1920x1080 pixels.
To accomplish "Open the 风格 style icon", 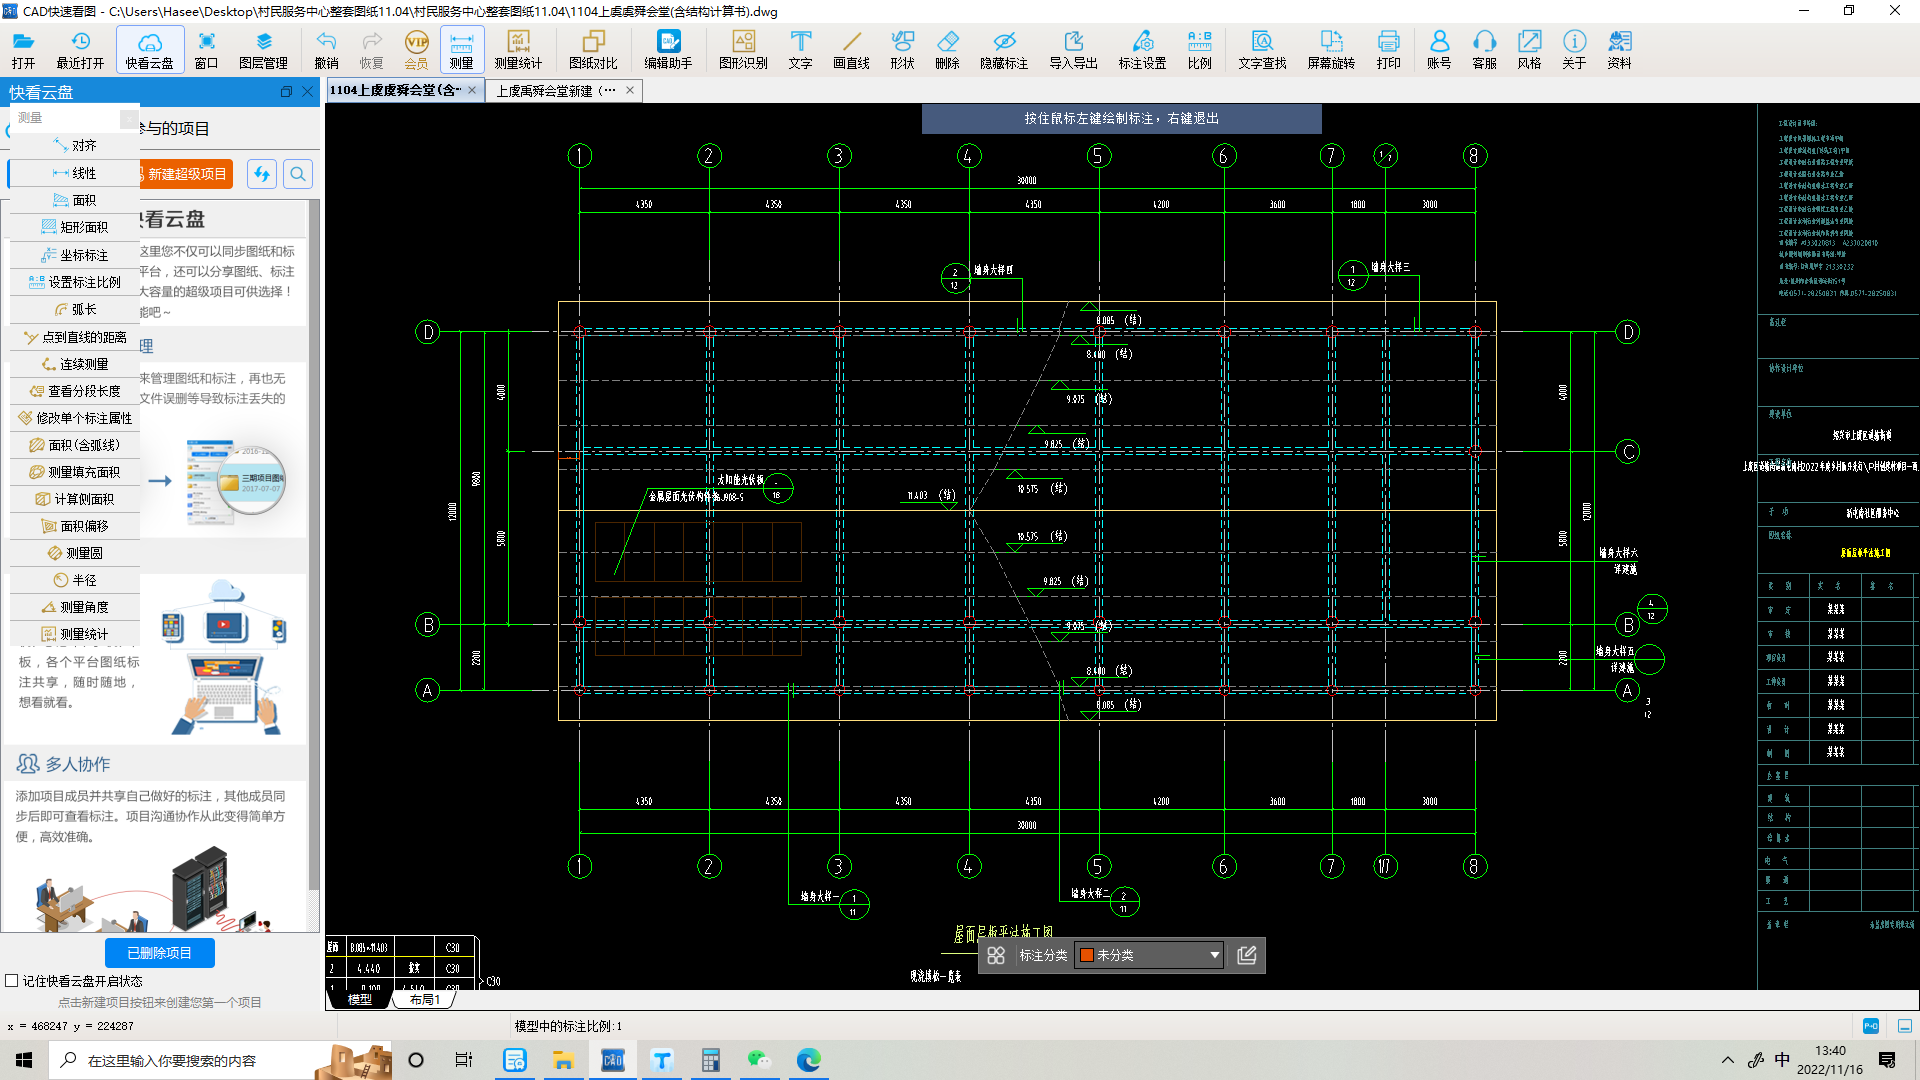I will (1529, 49).
